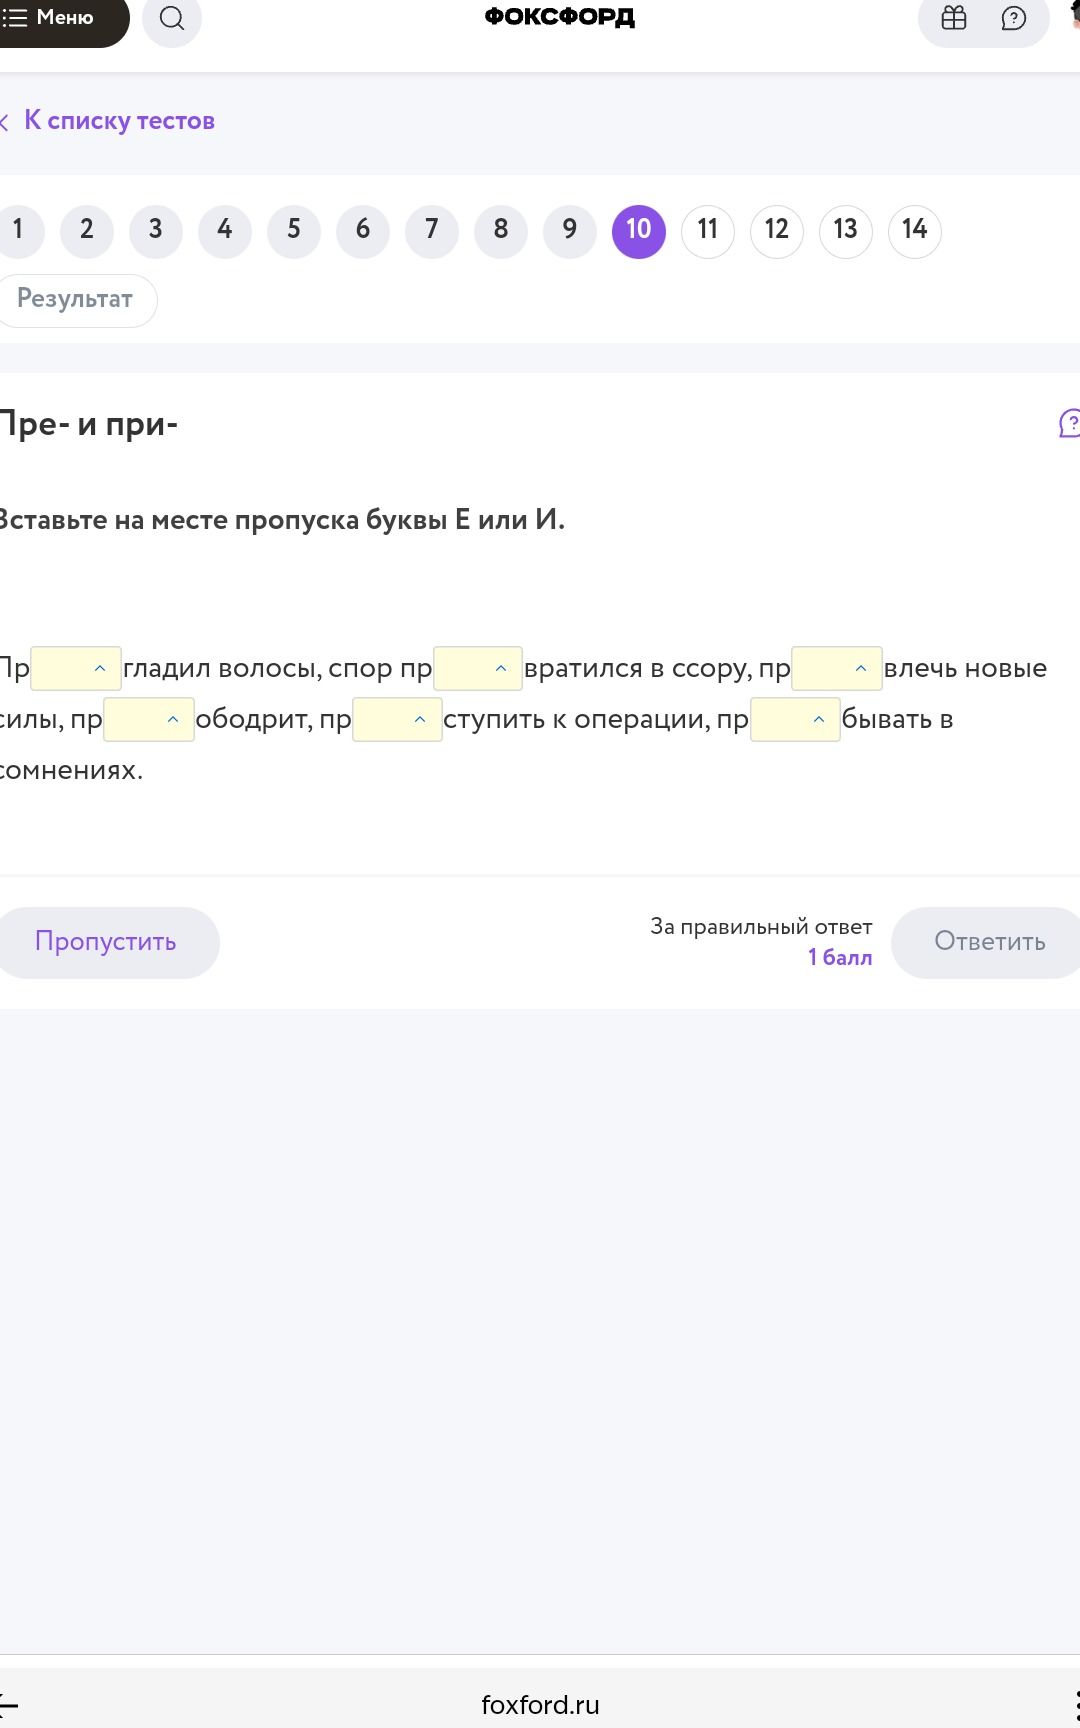Open question 9
This screenshot has height=1728, width=1080.
(570, 230)
